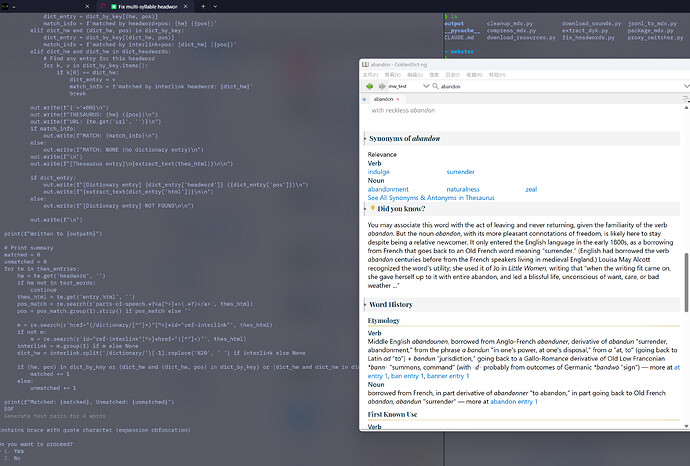Screen dimensions: 690x466
Task: Open 'See All Synonyms & Antonyms in Thesaurus'
Action: pos(431,198)
